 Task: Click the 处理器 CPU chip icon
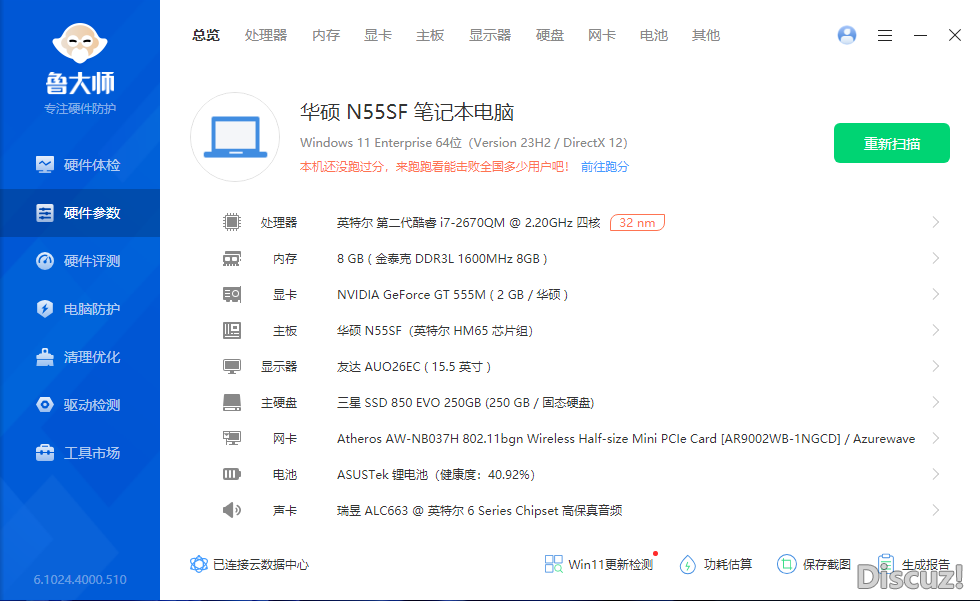coord(232,222)
